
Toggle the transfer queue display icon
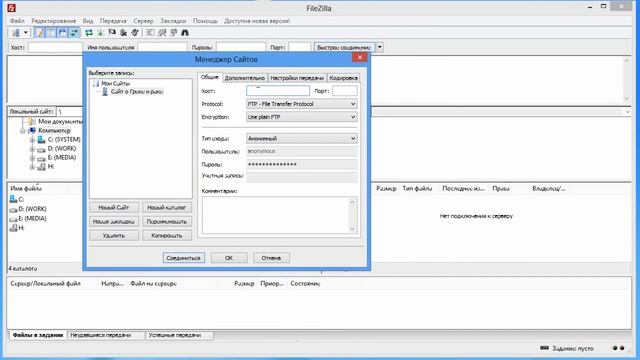click(74, 33)
